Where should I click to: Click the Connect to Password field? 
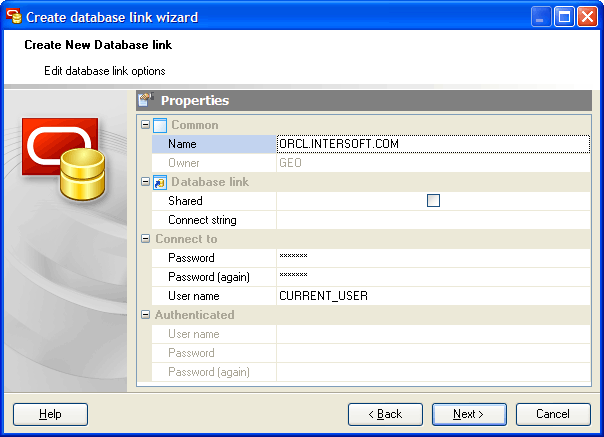point(433,258)
